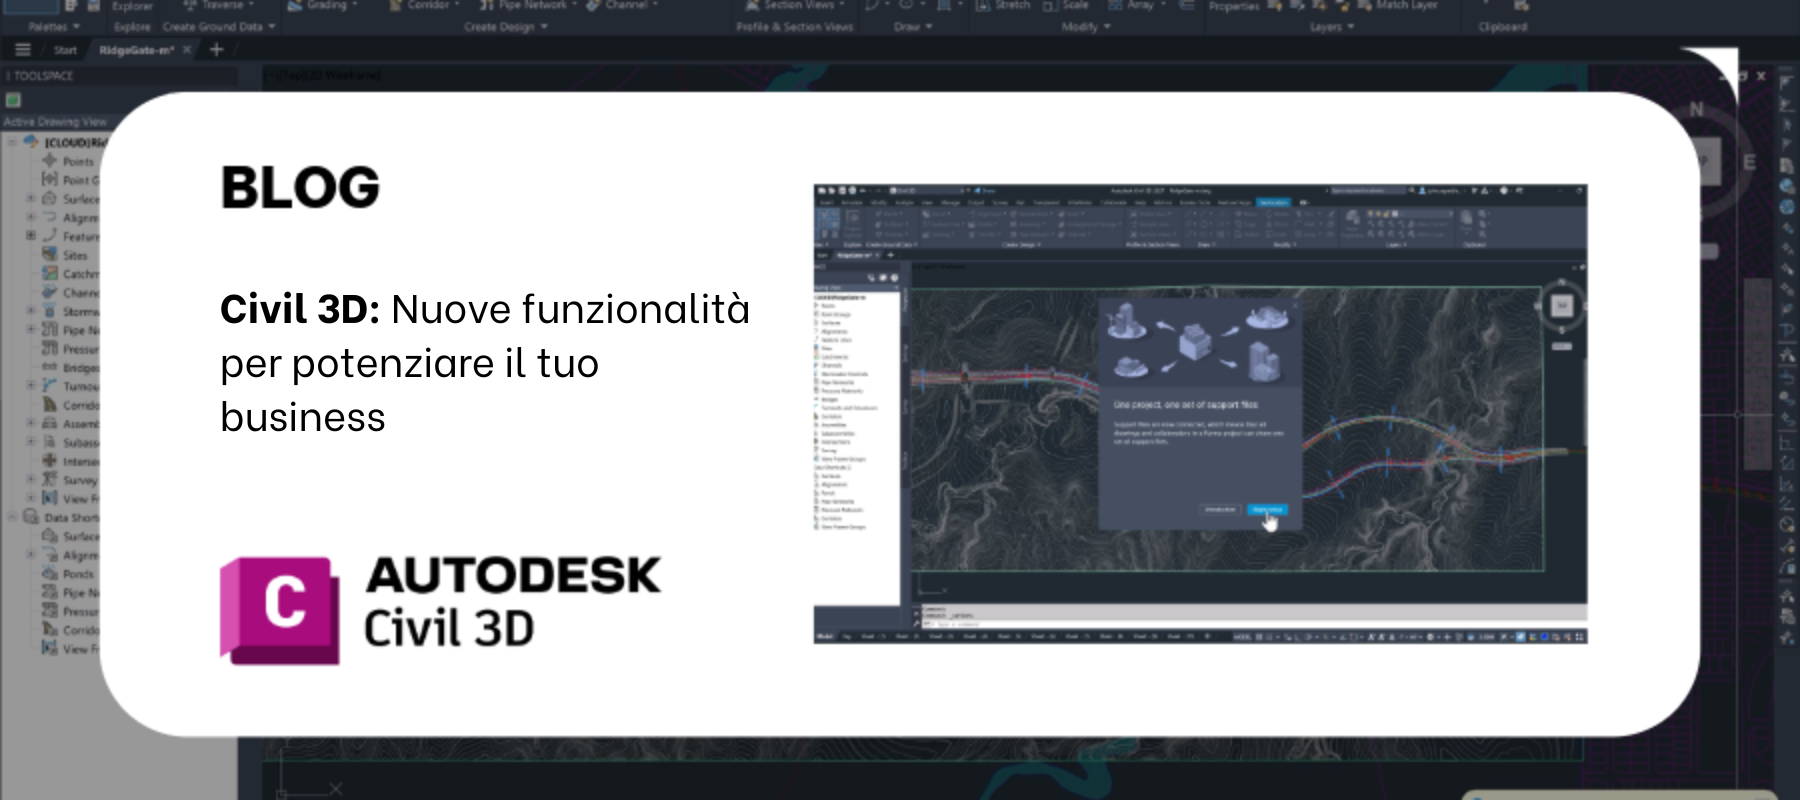Select Subassemblies in the Toolspace tree
The height and width of the screenshot is (800, 1800).
71,442
